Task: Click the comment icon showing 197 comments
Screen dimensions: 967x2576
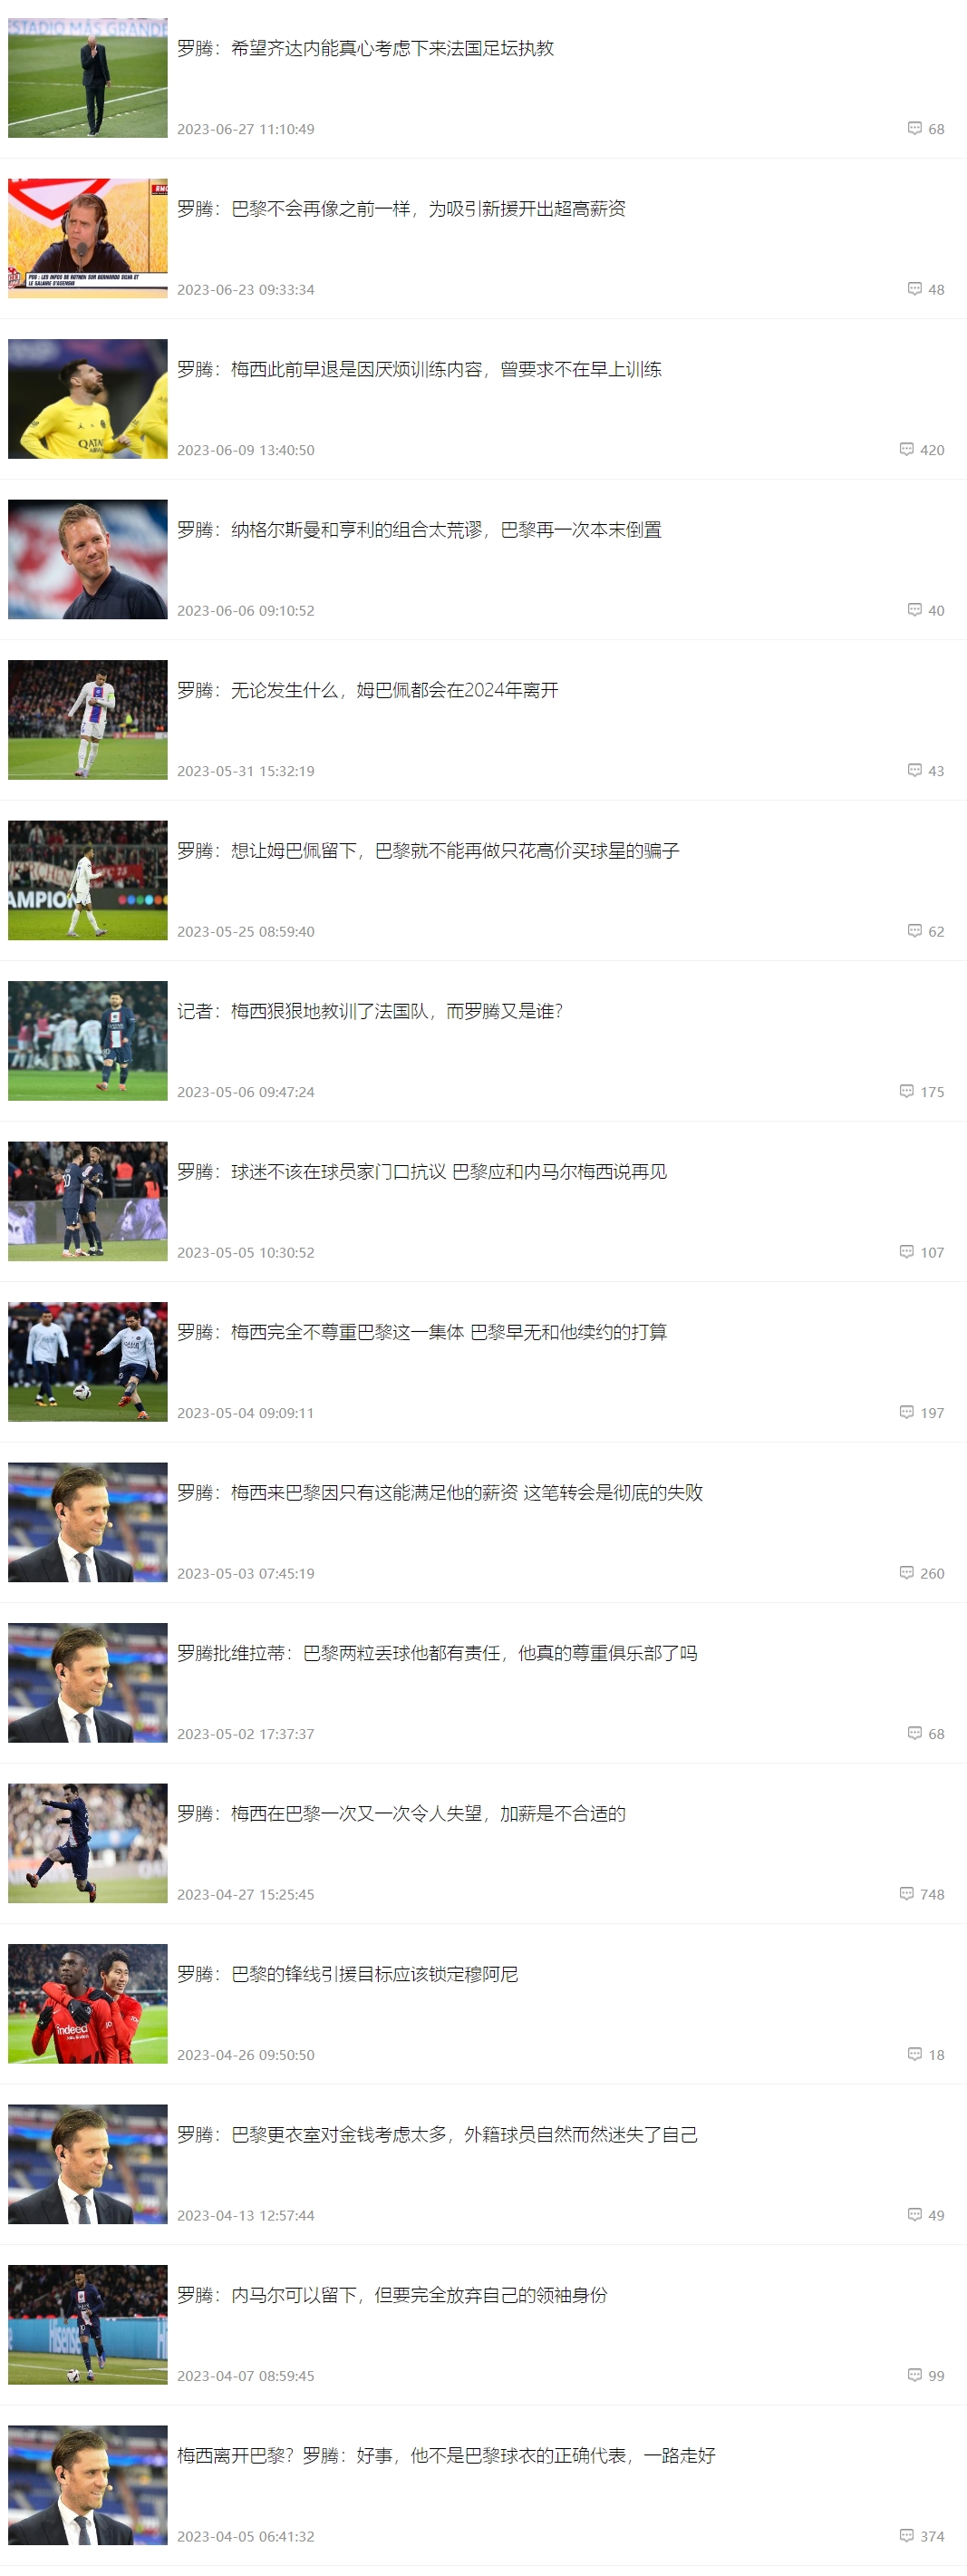Action: (906, 1412)
